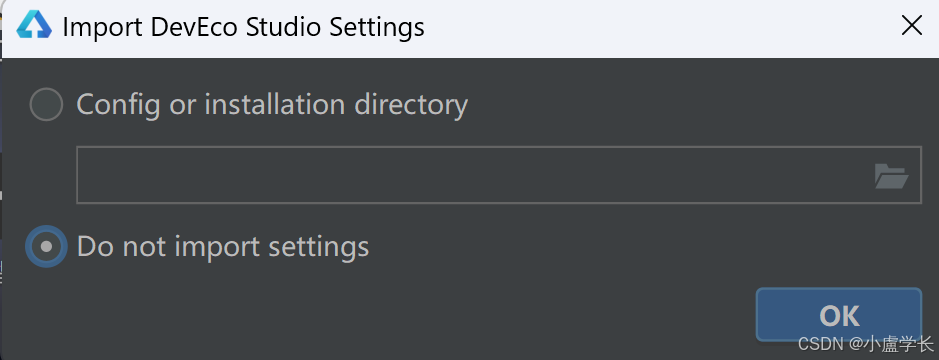Select the Config or installation directory radio button
This screenshot has width=939, height=360.
point(46,104)
